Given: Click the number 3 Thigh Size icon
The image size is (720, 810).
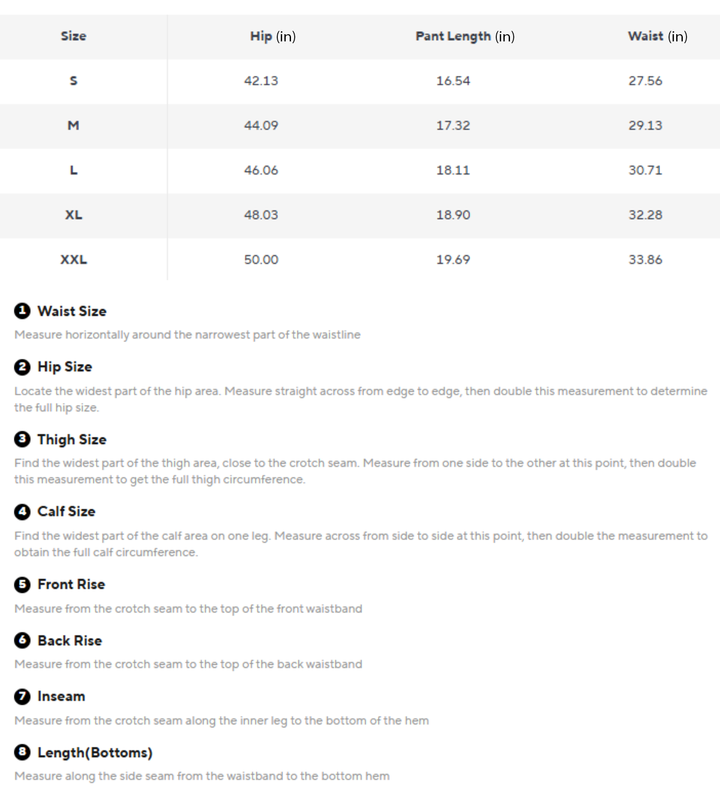Looking at the screenshot, I should point(22,440).
